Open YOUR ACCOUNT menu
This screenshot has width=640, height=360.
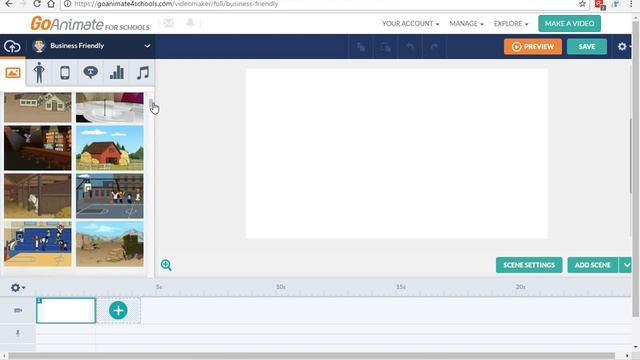coord(410,24)
